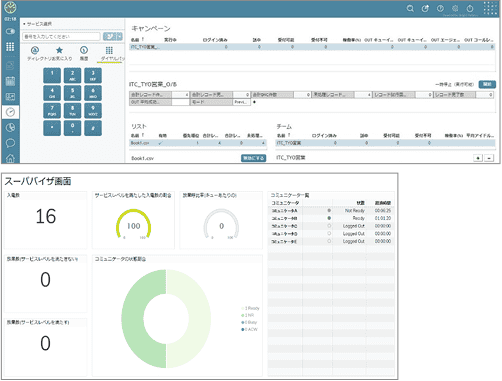Open the dropdown arrow on the call button
The height and width of the screenshot is (381, 502).
tap(119, 36)
